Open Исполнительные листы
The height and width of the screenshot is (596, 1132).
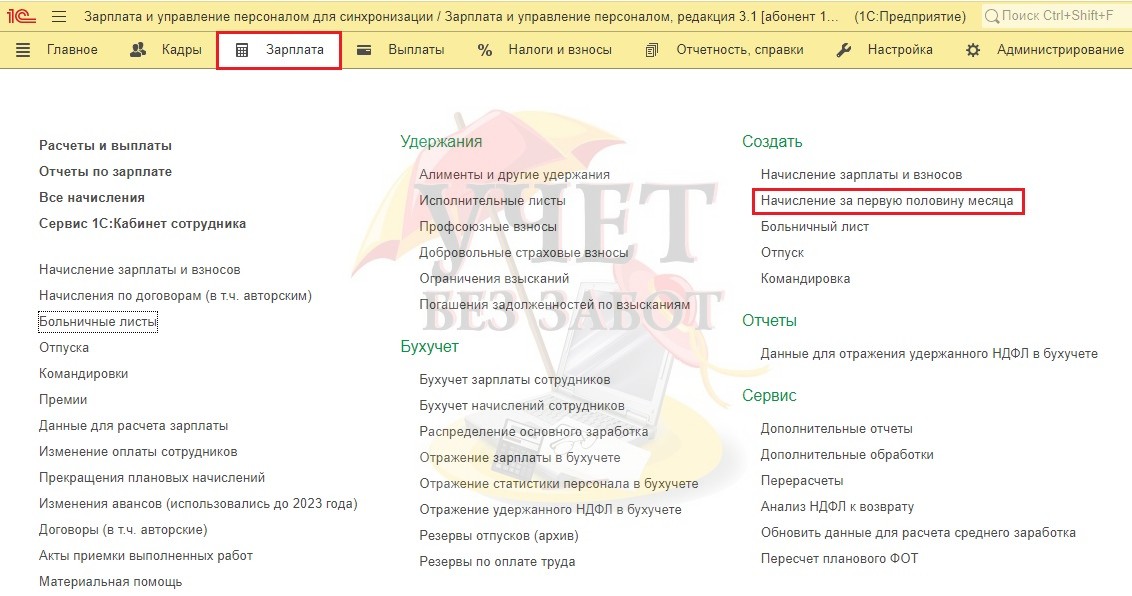[492, 201]
